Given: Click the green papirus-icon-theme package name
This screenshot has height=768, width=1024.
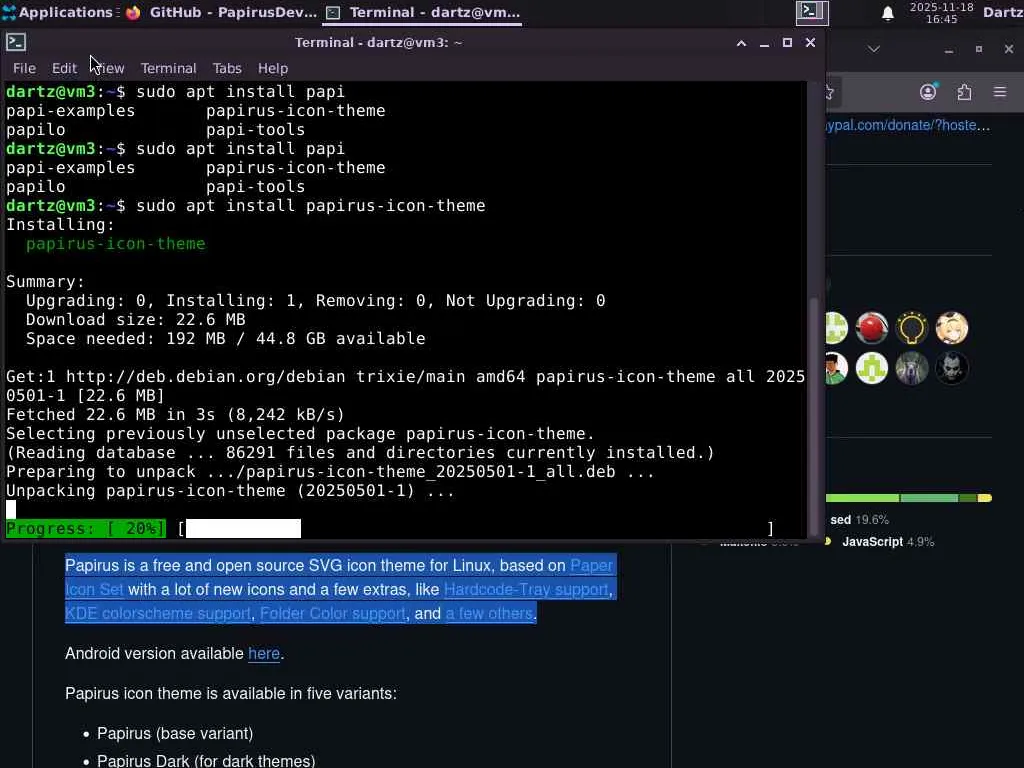Looking at the screenshot, I should 116,244.
